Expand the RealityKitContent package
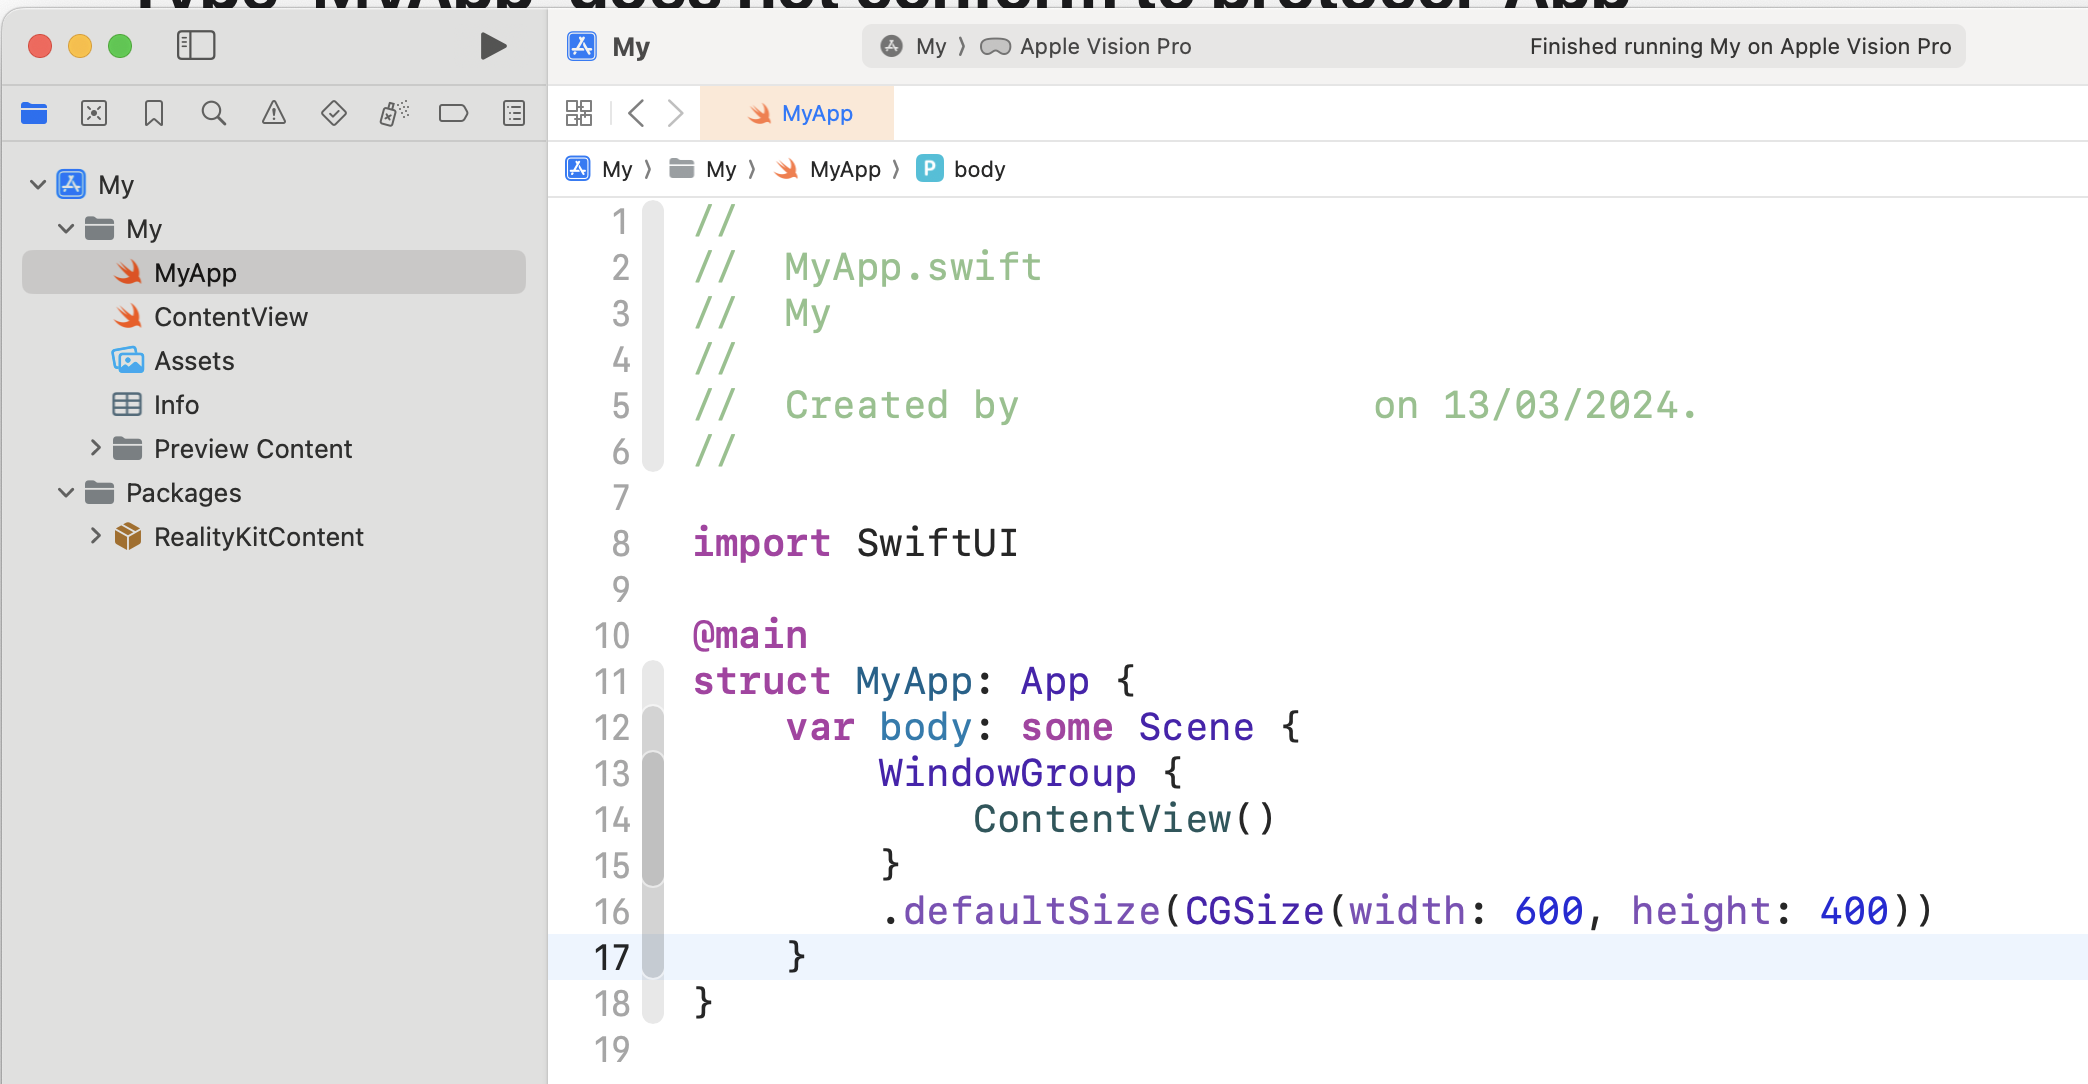This screenshot has height=1084, width=2088. [95, 536]
